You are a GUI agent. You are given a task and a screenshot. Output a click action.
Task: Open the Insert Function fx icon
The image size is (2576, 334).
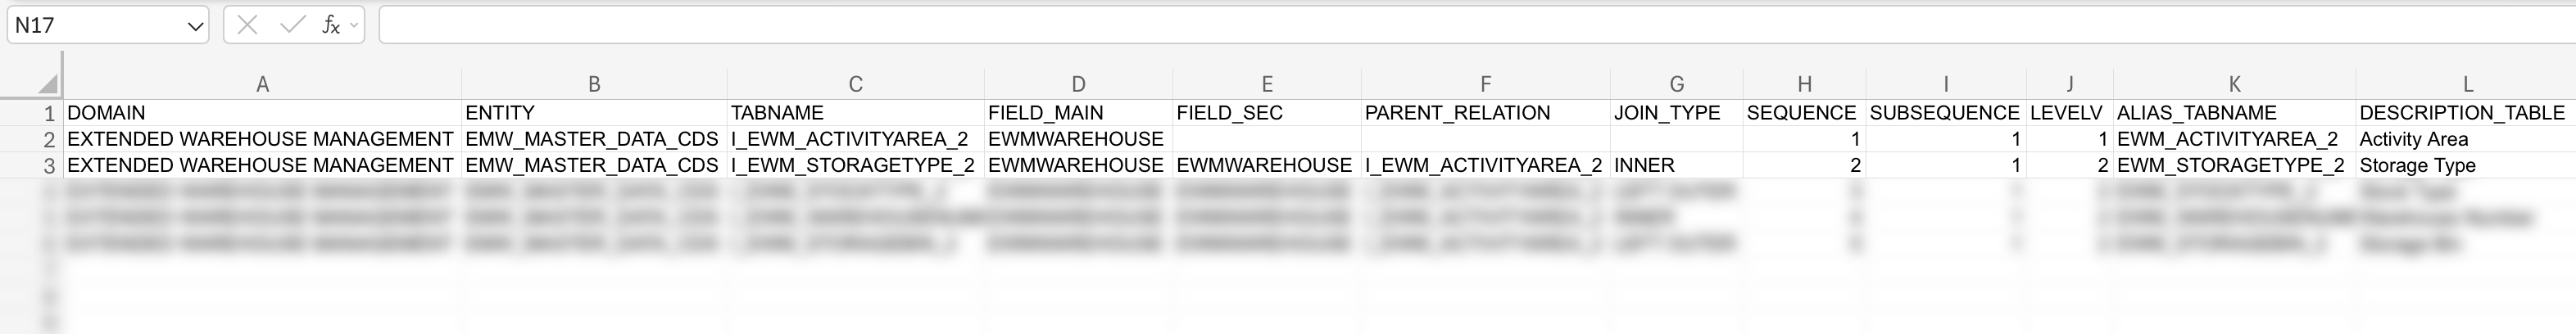click(x=330, y=25)
